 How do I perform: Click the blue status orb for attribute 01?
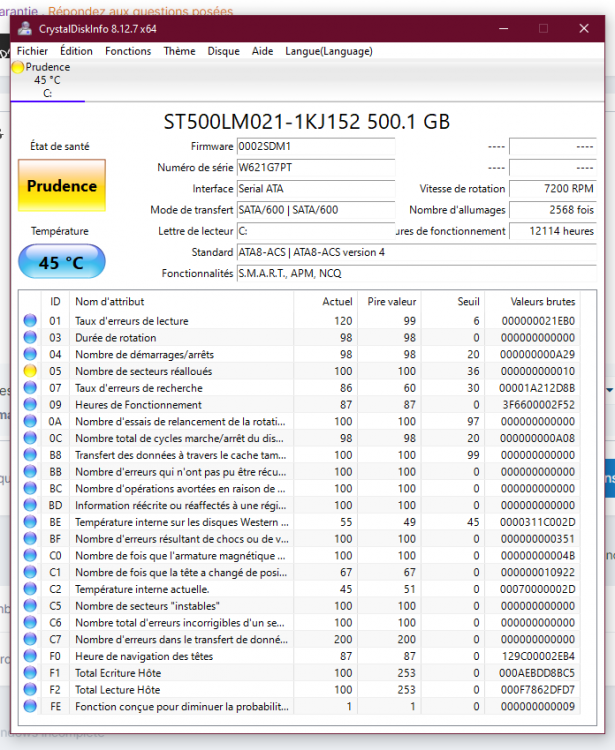(x=30, y=321)
